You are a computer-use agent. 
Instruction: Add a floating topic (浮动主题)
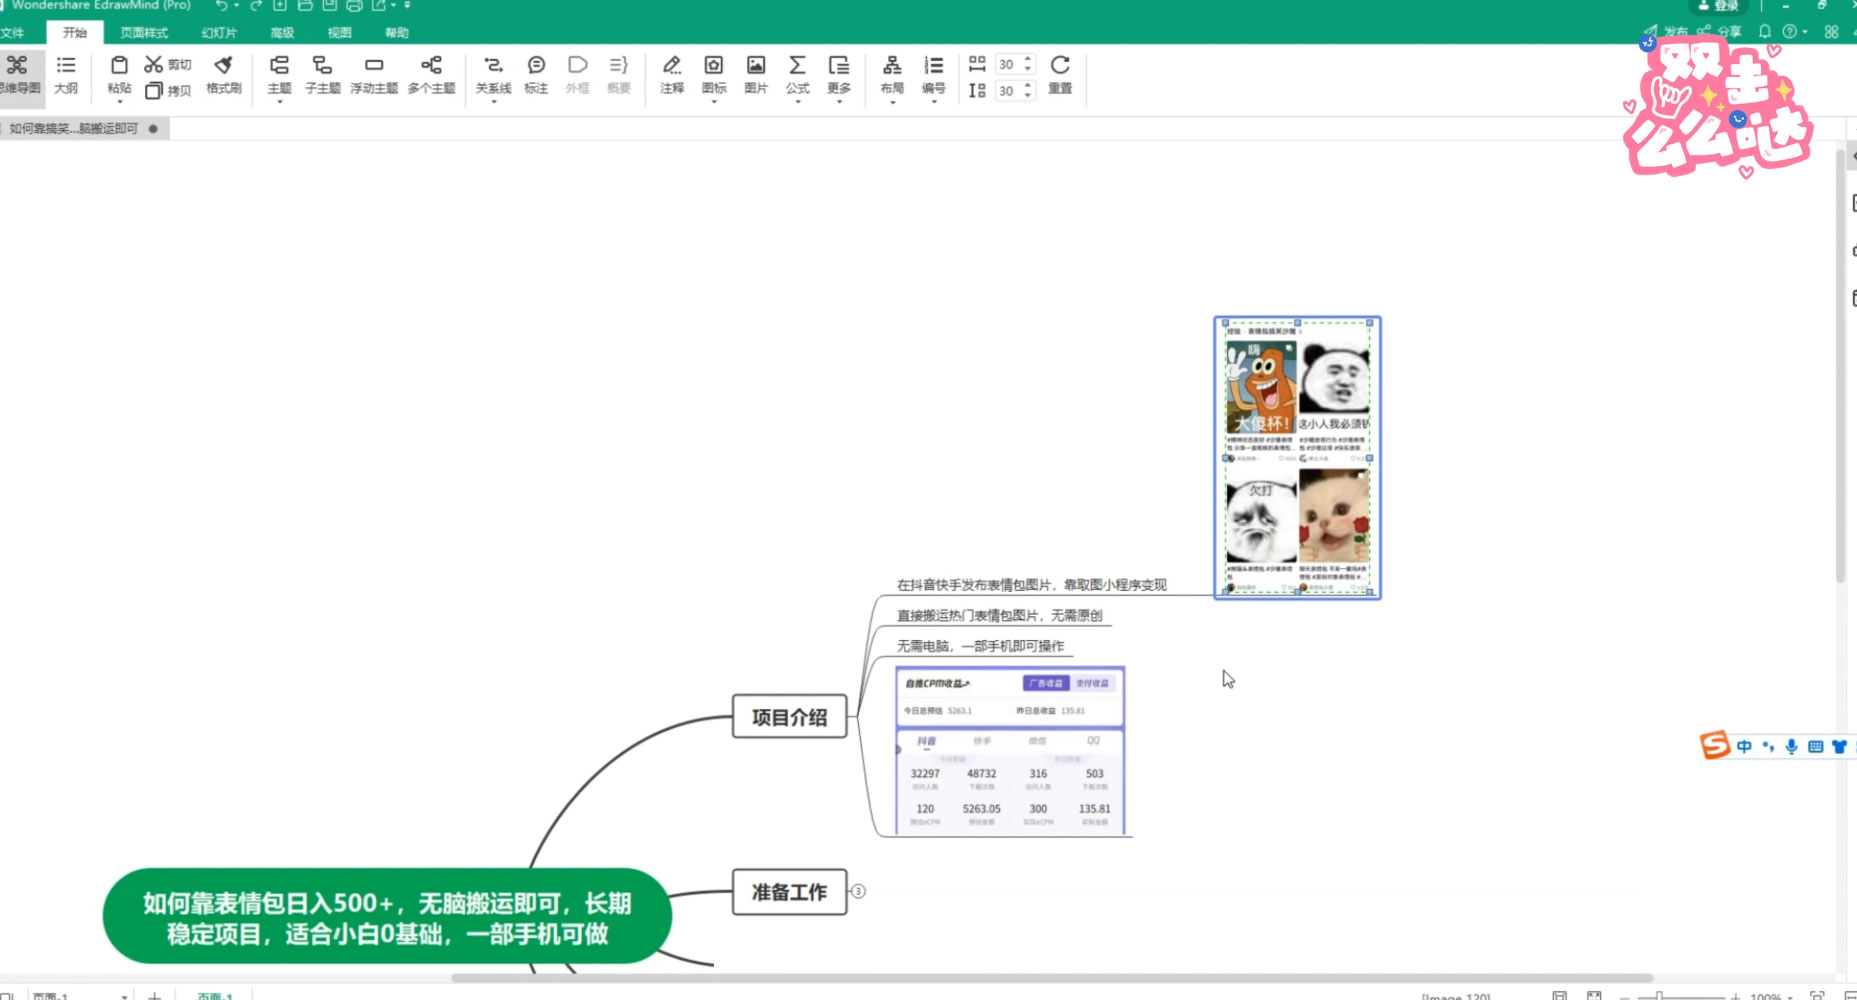tap(374, 75)
